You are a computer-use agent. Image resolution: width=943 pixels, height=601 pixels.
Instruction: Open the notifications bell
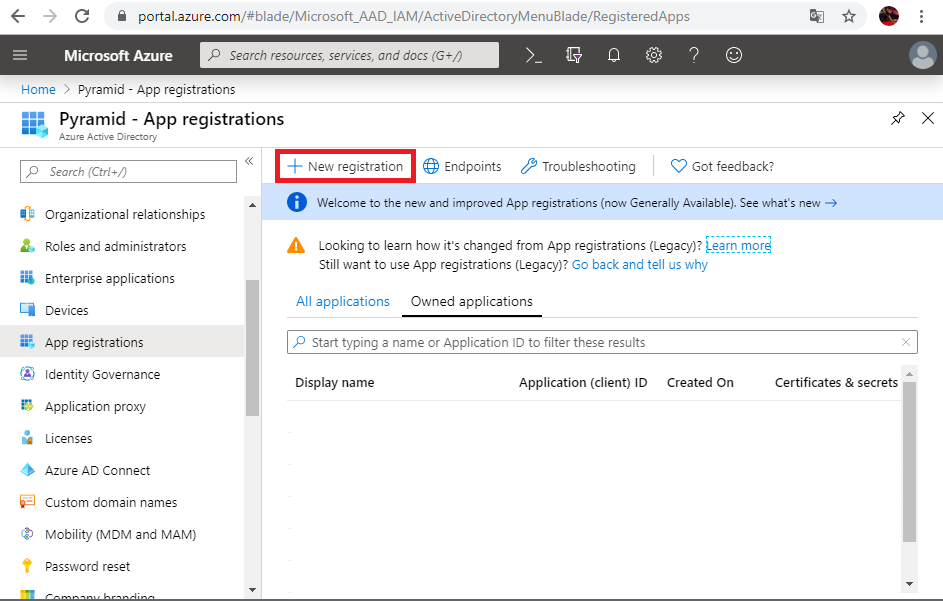(x=613, y=55)
